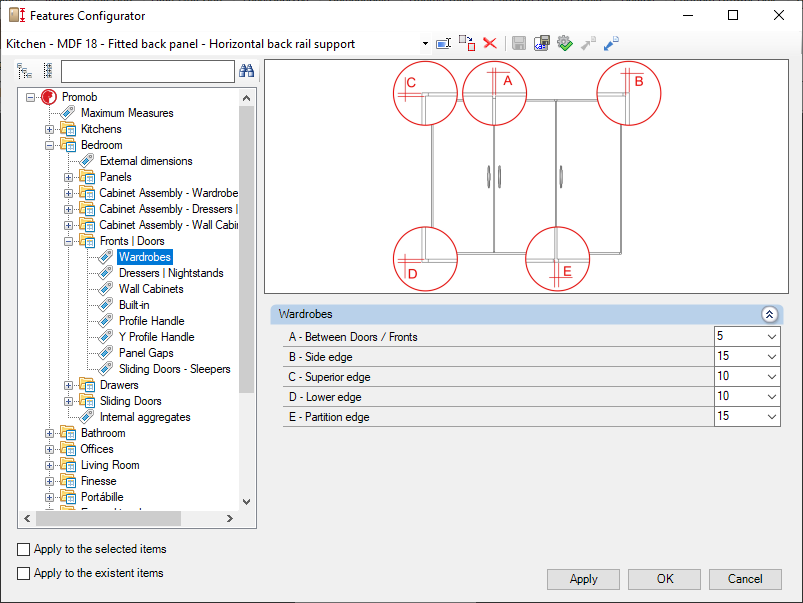Check Apply to the existent items

click(24, 573)
